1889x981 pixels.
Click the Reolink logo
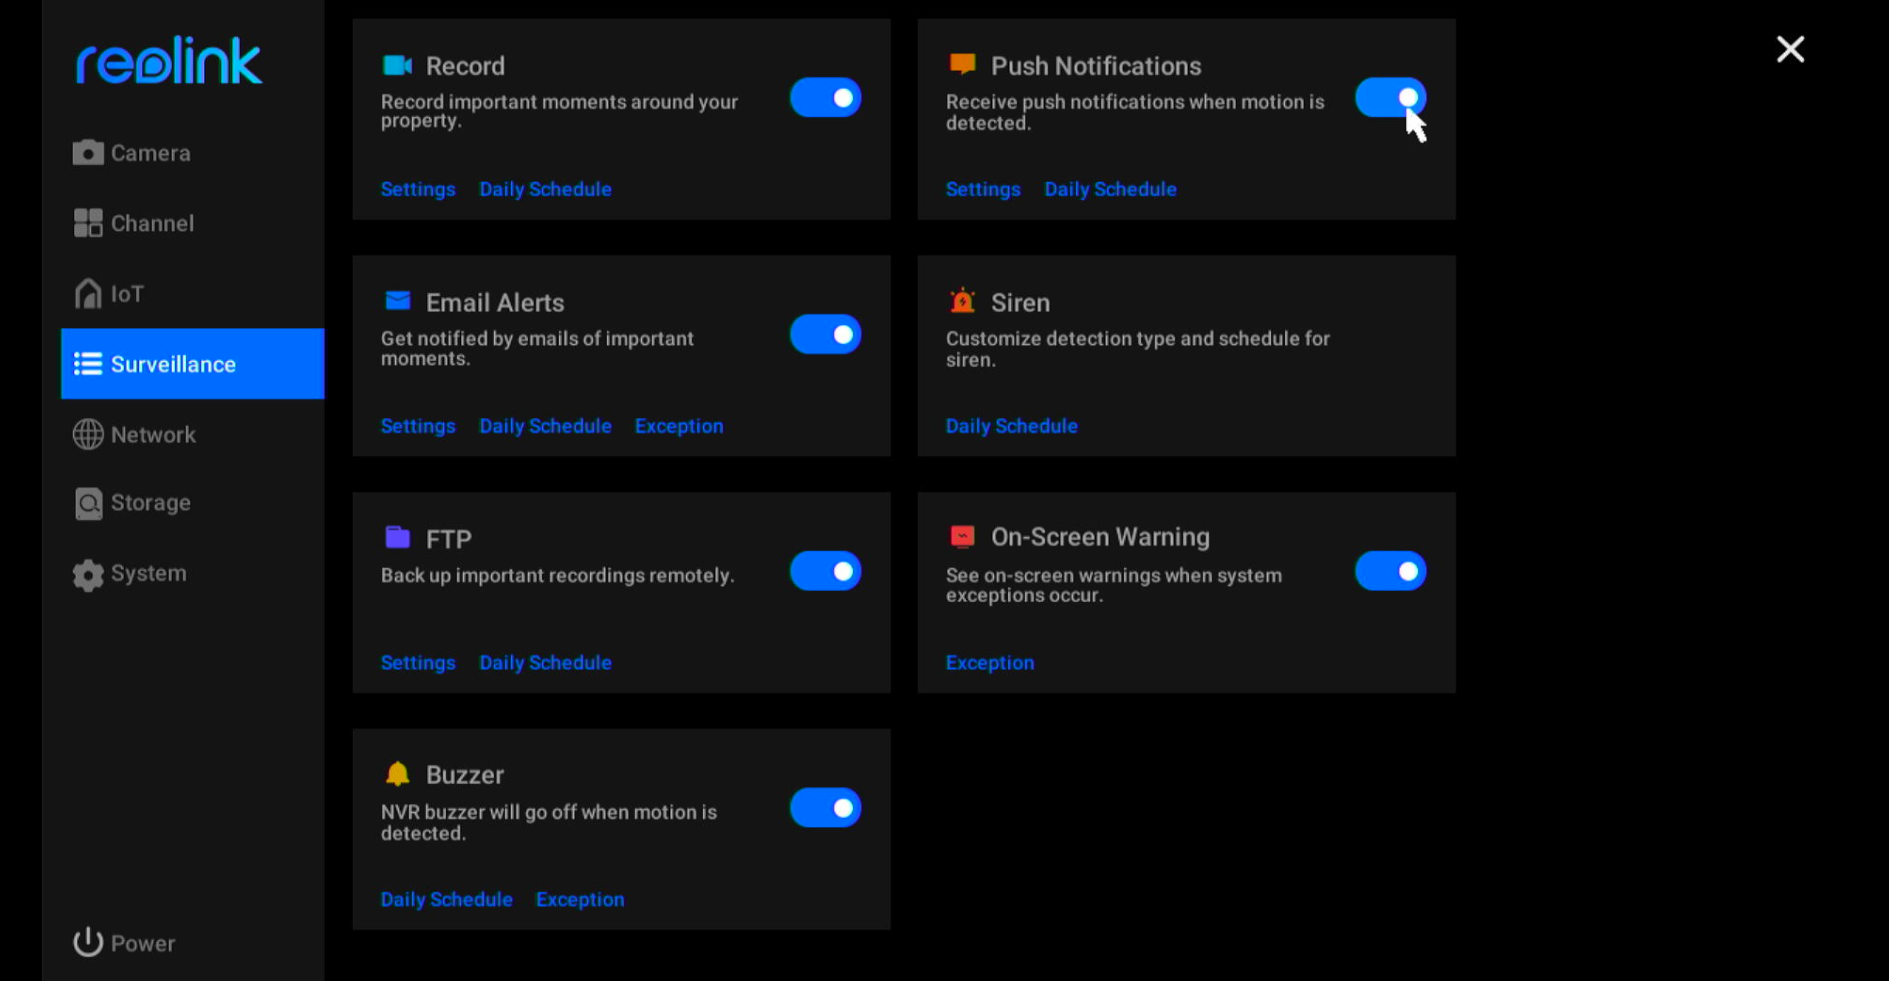click(x=169, y=61)
